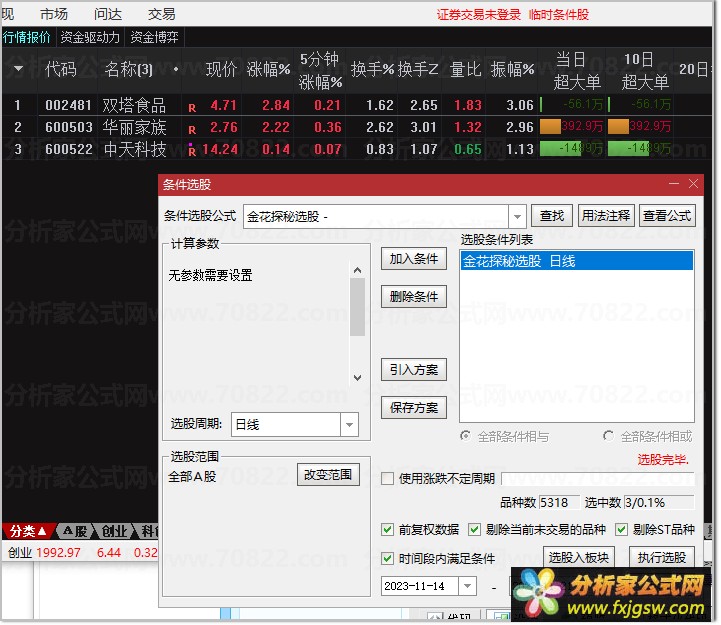This screenshot has width=721, height=625.
Task: Click the 临时条件股 label
Action: pos(559,15)
